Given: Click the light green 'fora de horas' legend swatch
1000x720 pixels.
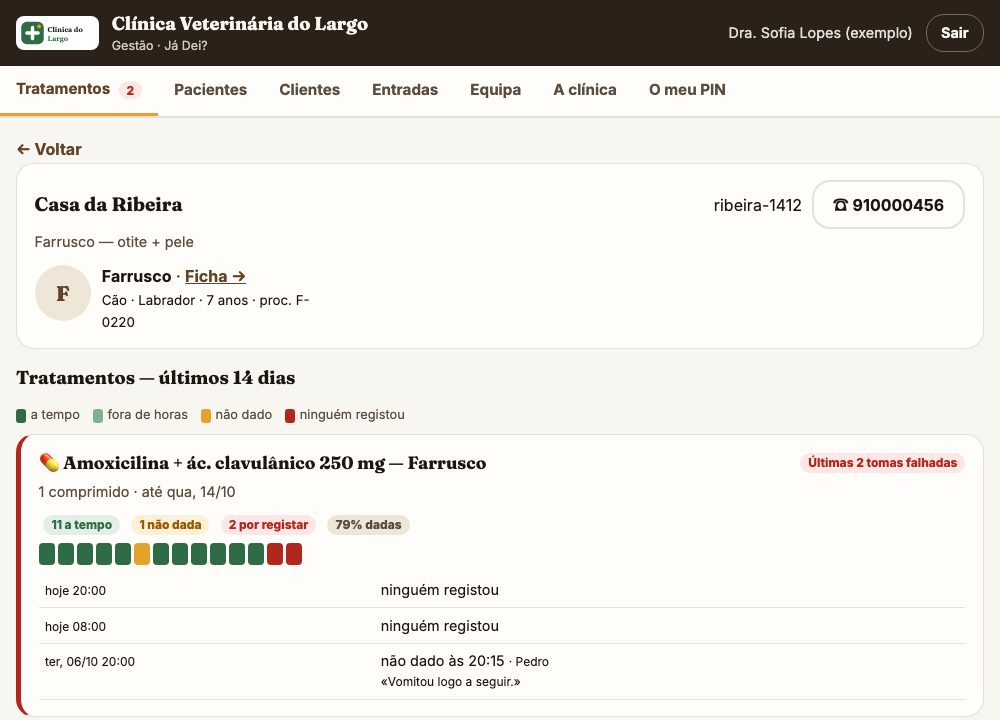Looking at the screenshot, I should [x=98, y=416].
